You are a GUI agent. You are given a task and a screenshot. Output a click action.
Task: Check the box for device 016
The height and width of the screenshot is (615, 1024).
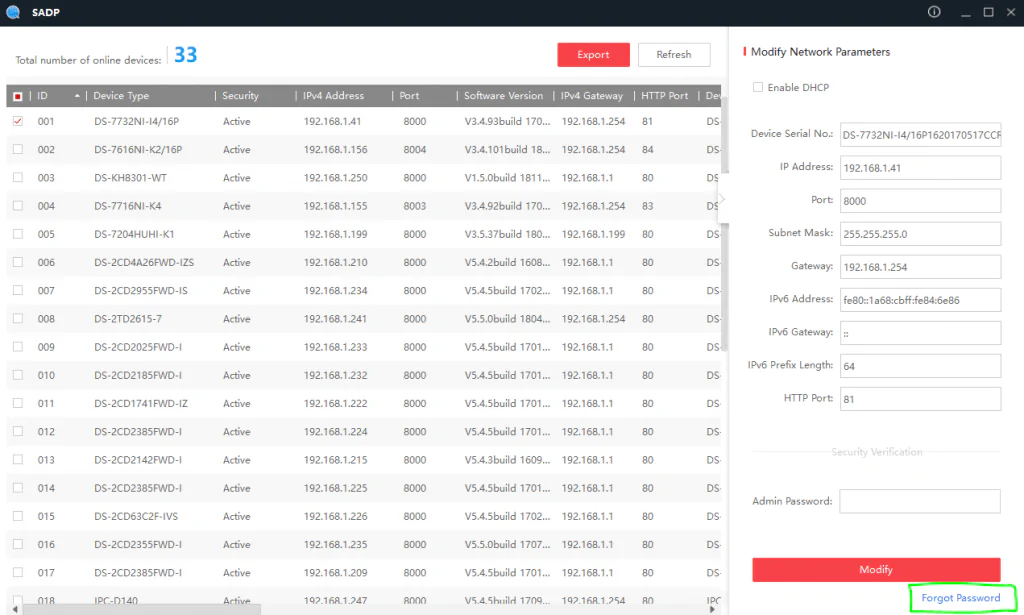click(18, 544)
